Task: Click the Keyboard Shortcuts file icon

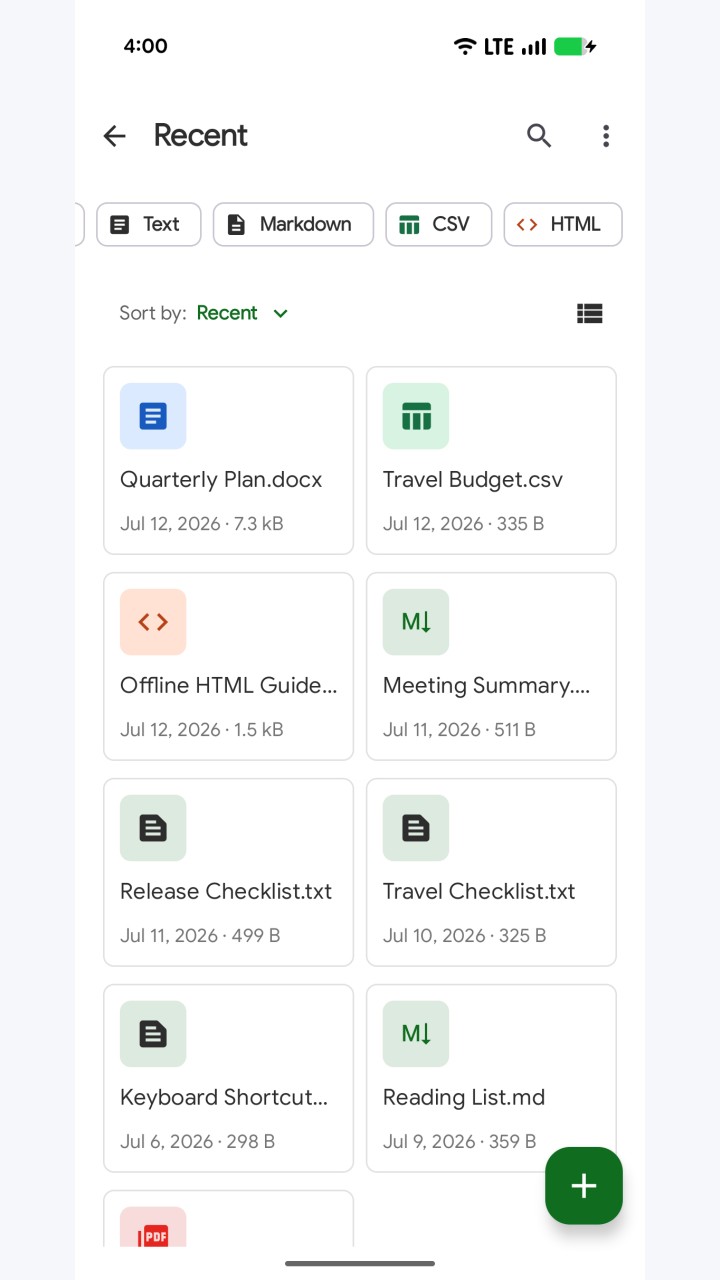Action: 153,1034
